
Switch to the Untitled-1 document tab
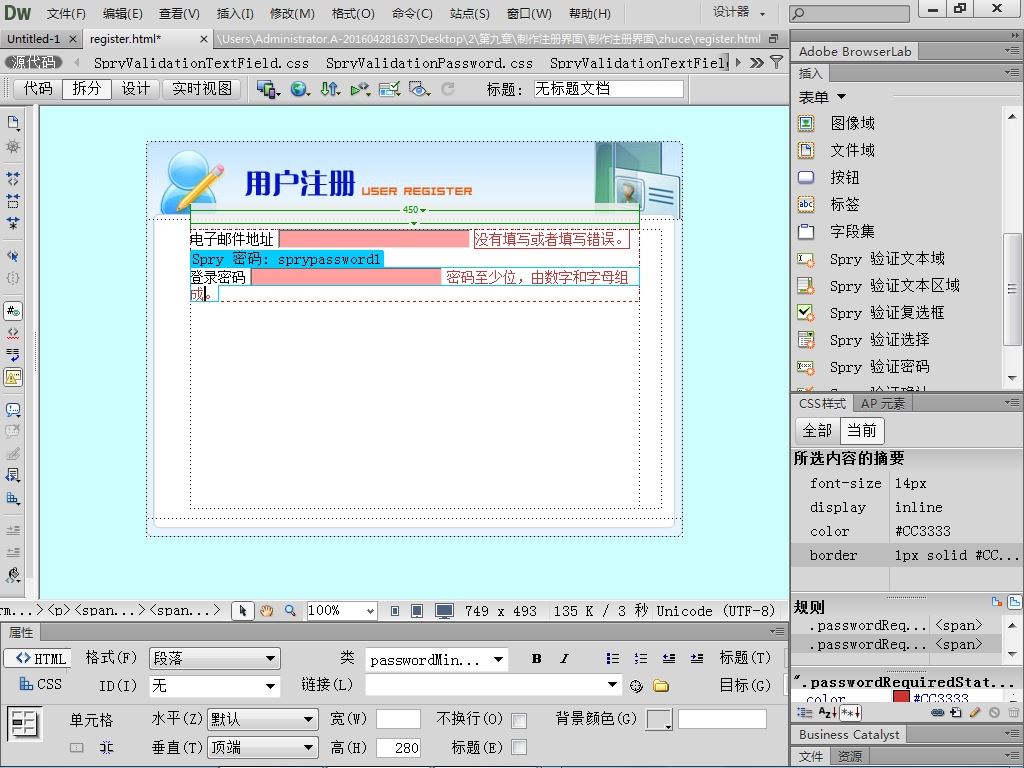click(x=33, y=39)
